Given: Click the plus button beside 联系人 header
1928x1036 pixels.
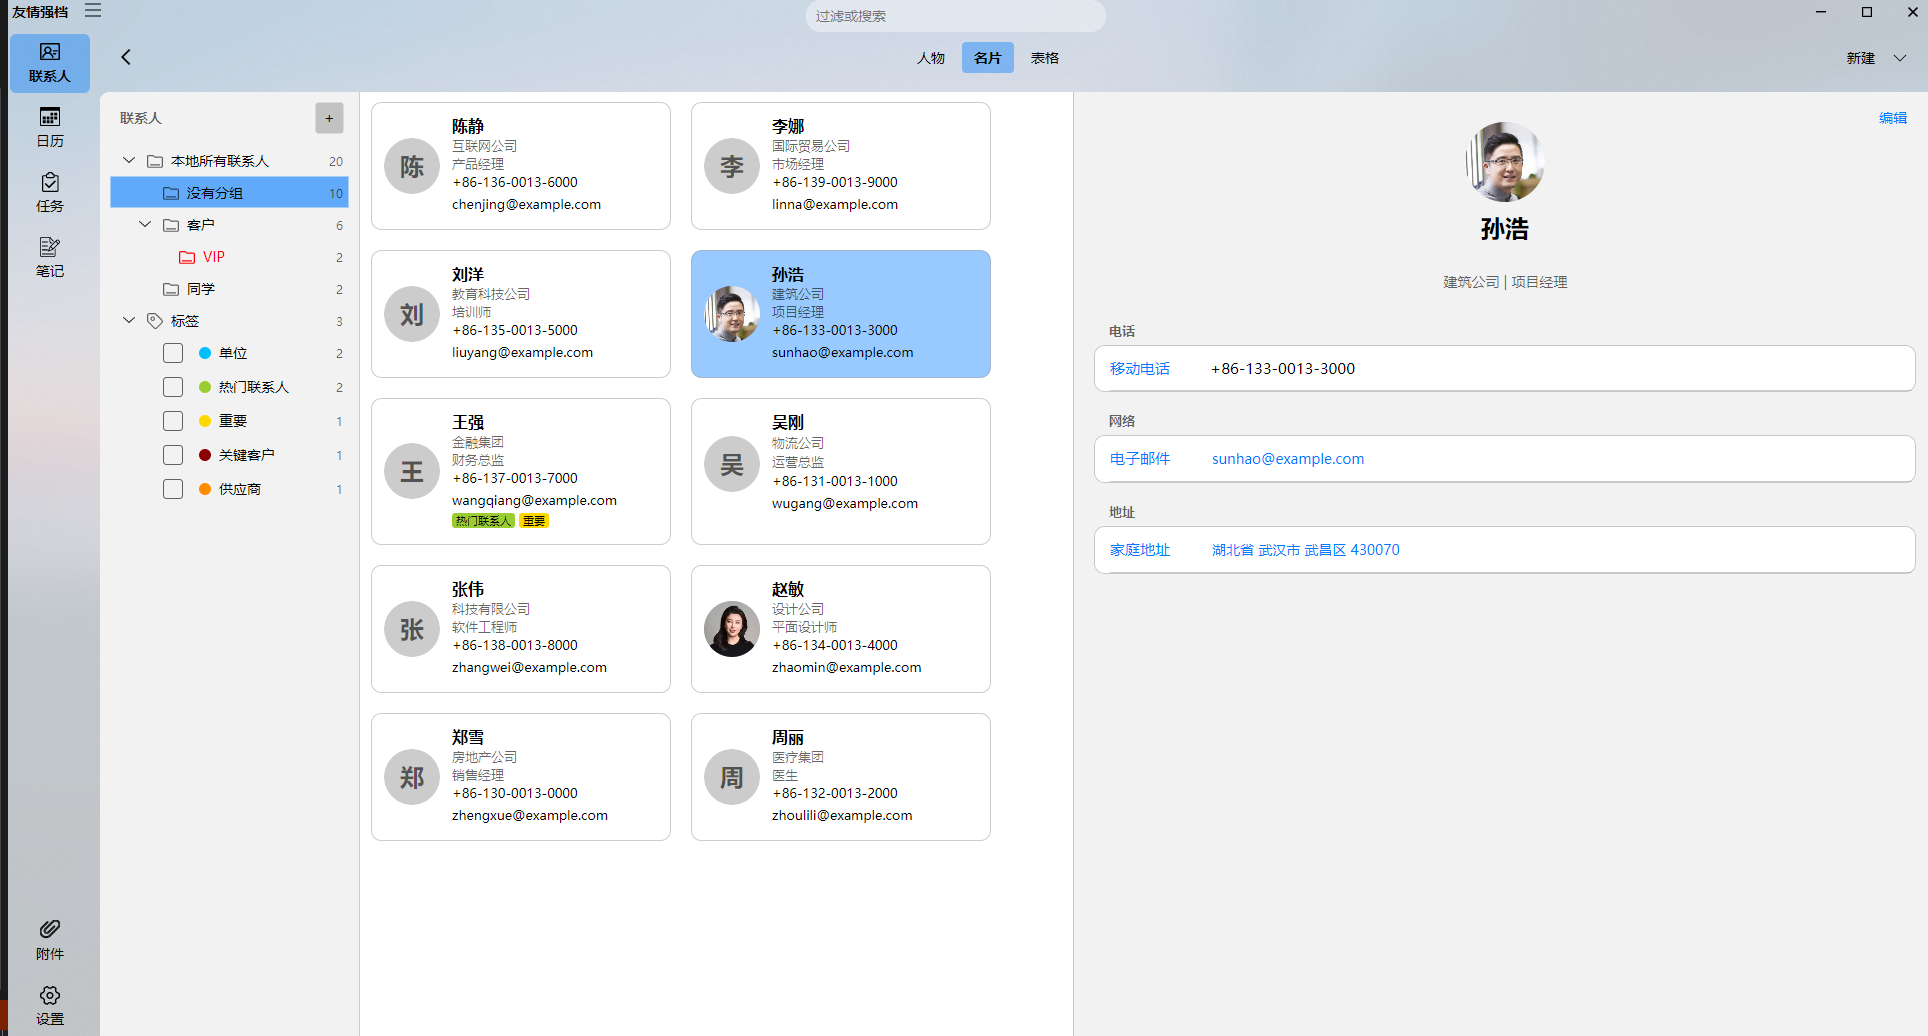Looking at the screenshot, I should tap(329, 118).
